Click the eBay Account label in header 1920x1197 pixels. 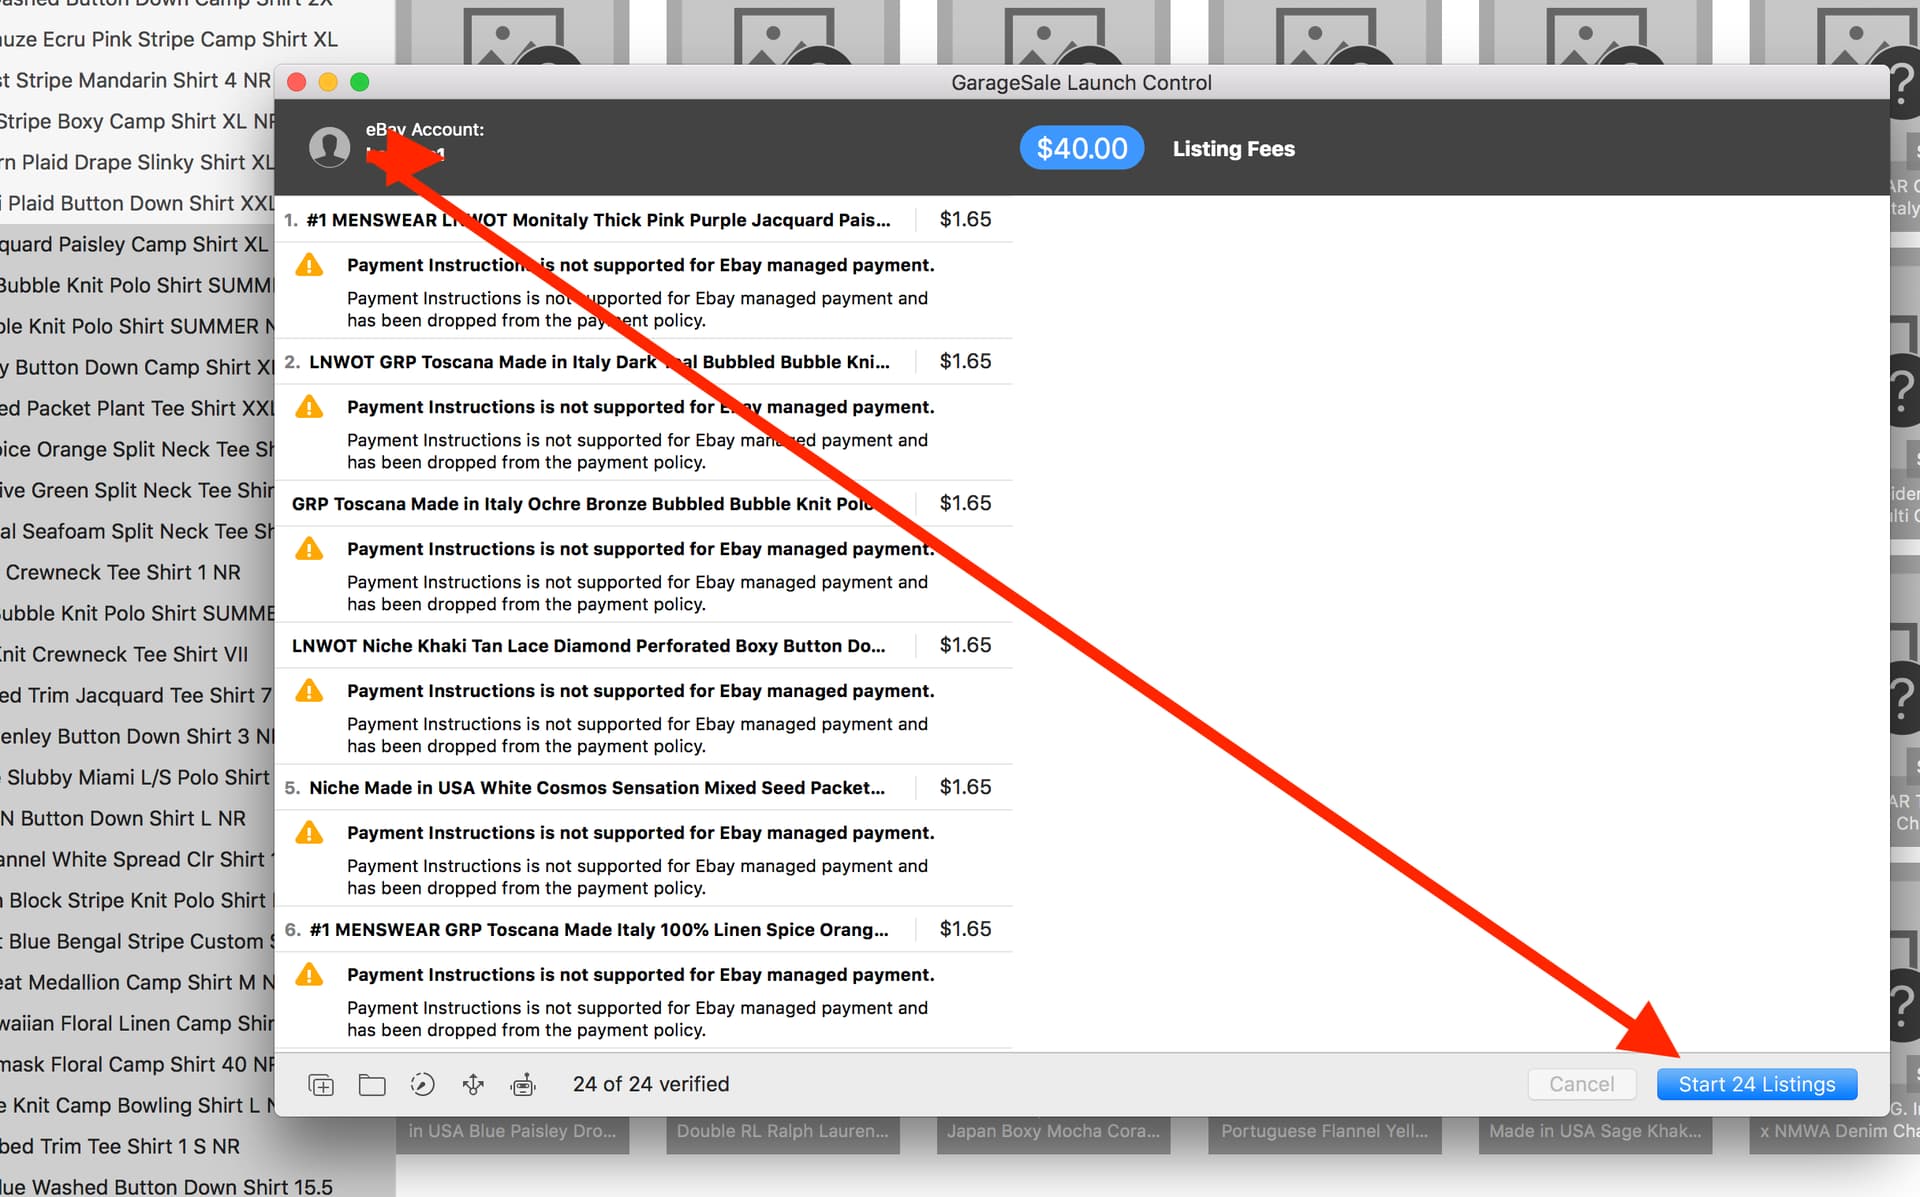[425, 129]
